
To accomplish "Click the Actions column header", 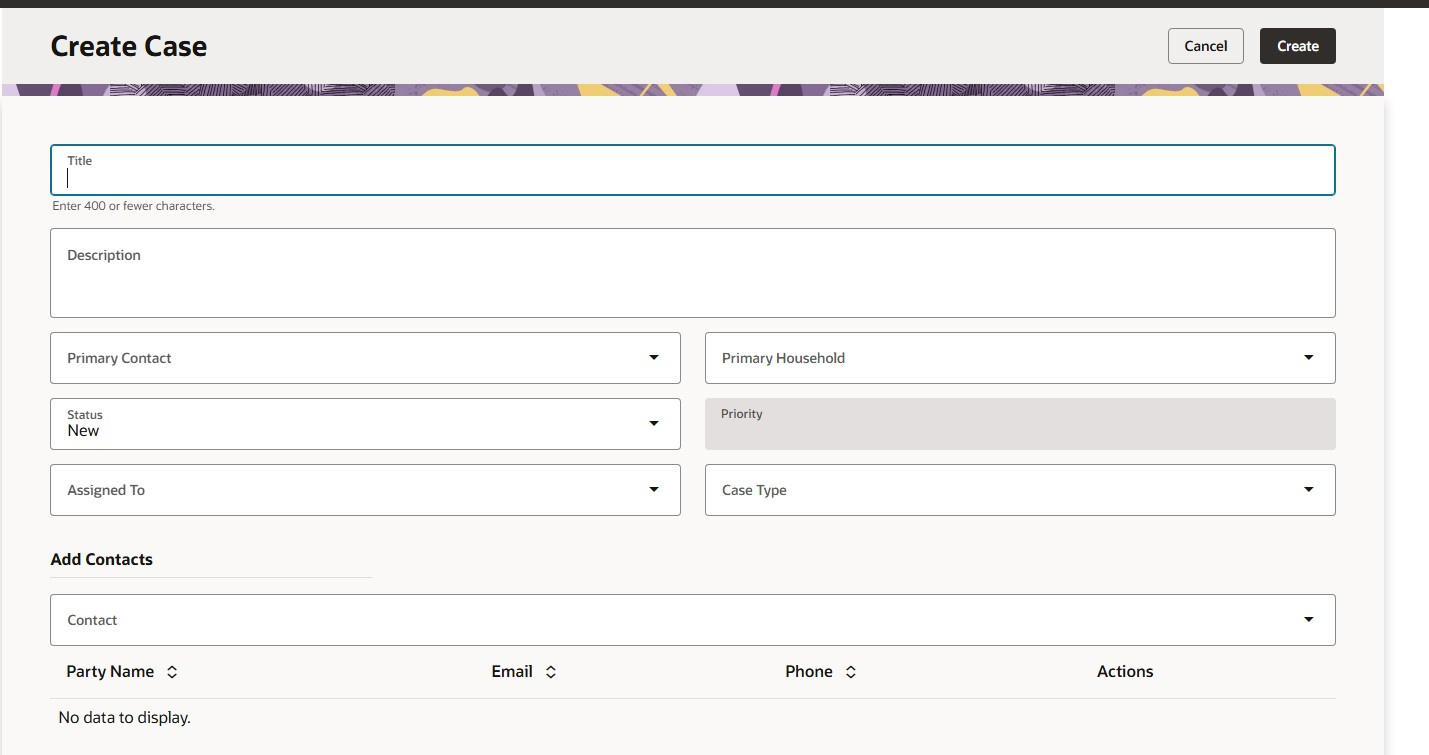I will pyautogui.click(x=1125, y=671).
